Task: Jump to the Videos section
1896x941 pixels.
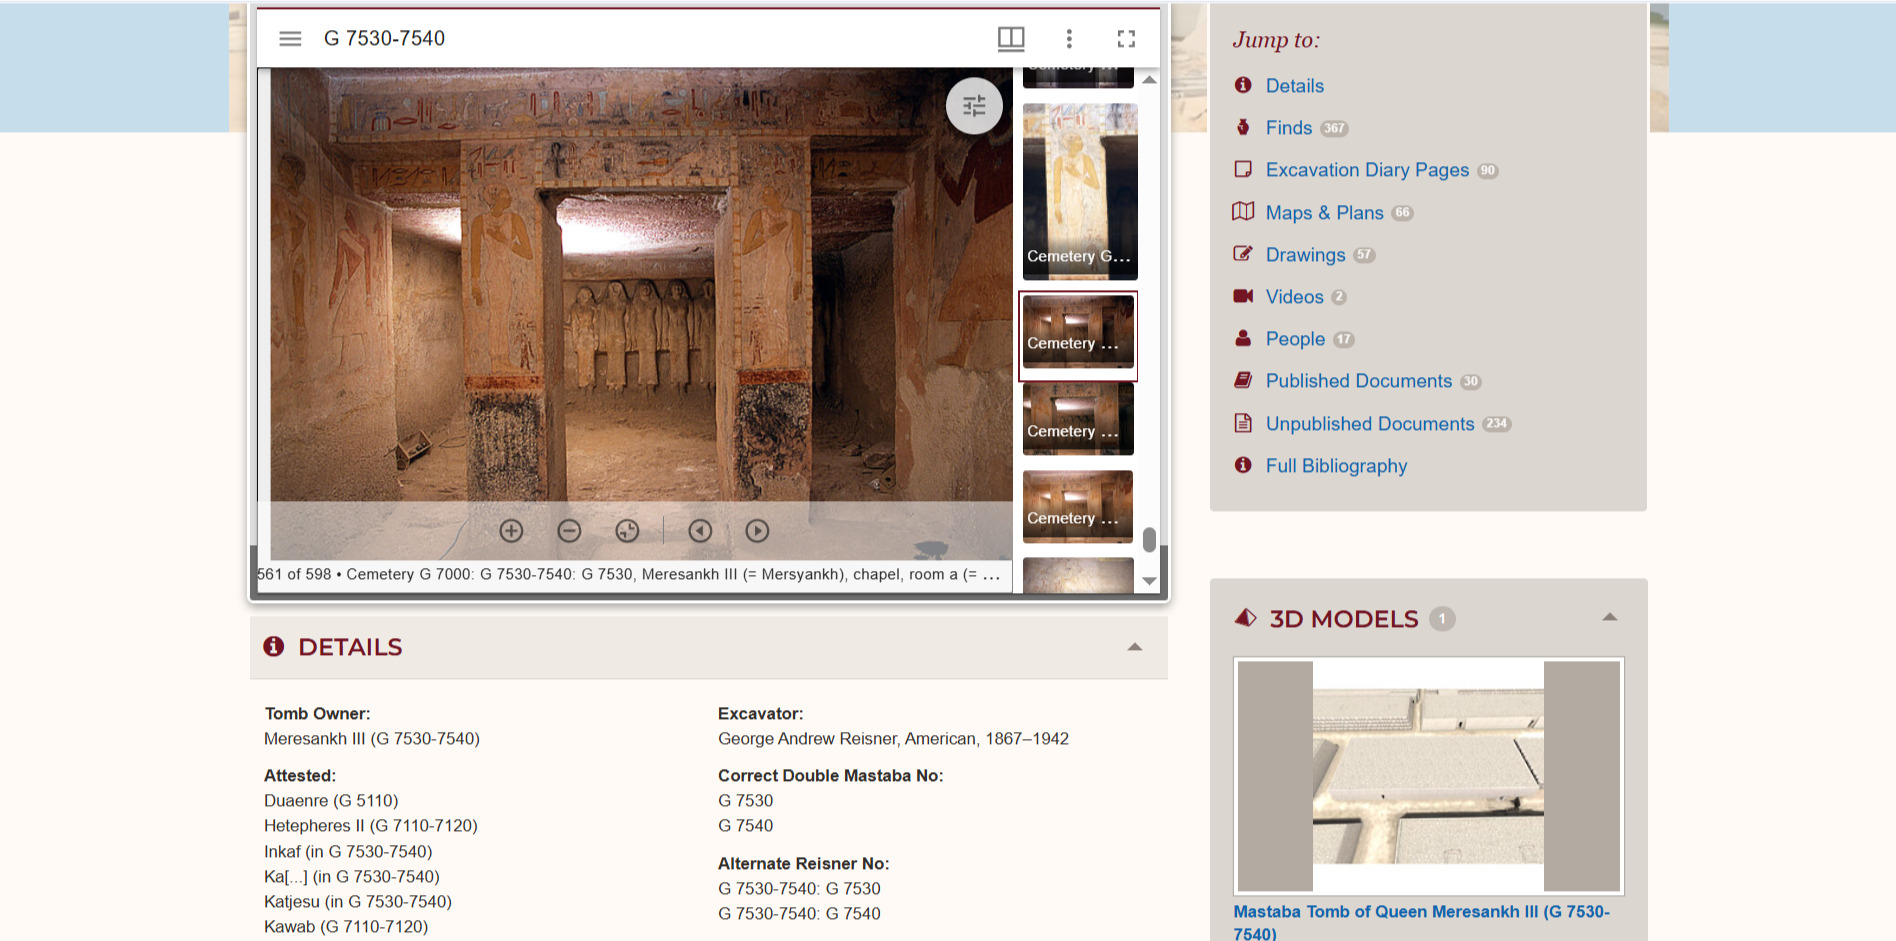Action: pyautogui.click(x=1295, y=297)
